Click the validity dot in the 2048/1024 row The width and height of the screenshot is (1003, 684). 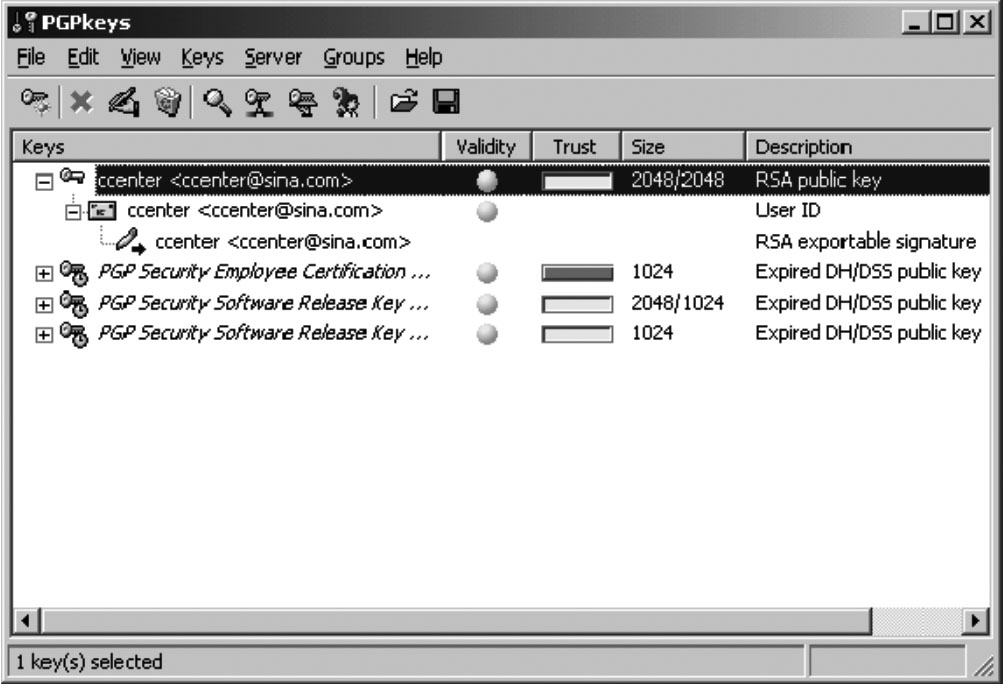tap(487, 303)
